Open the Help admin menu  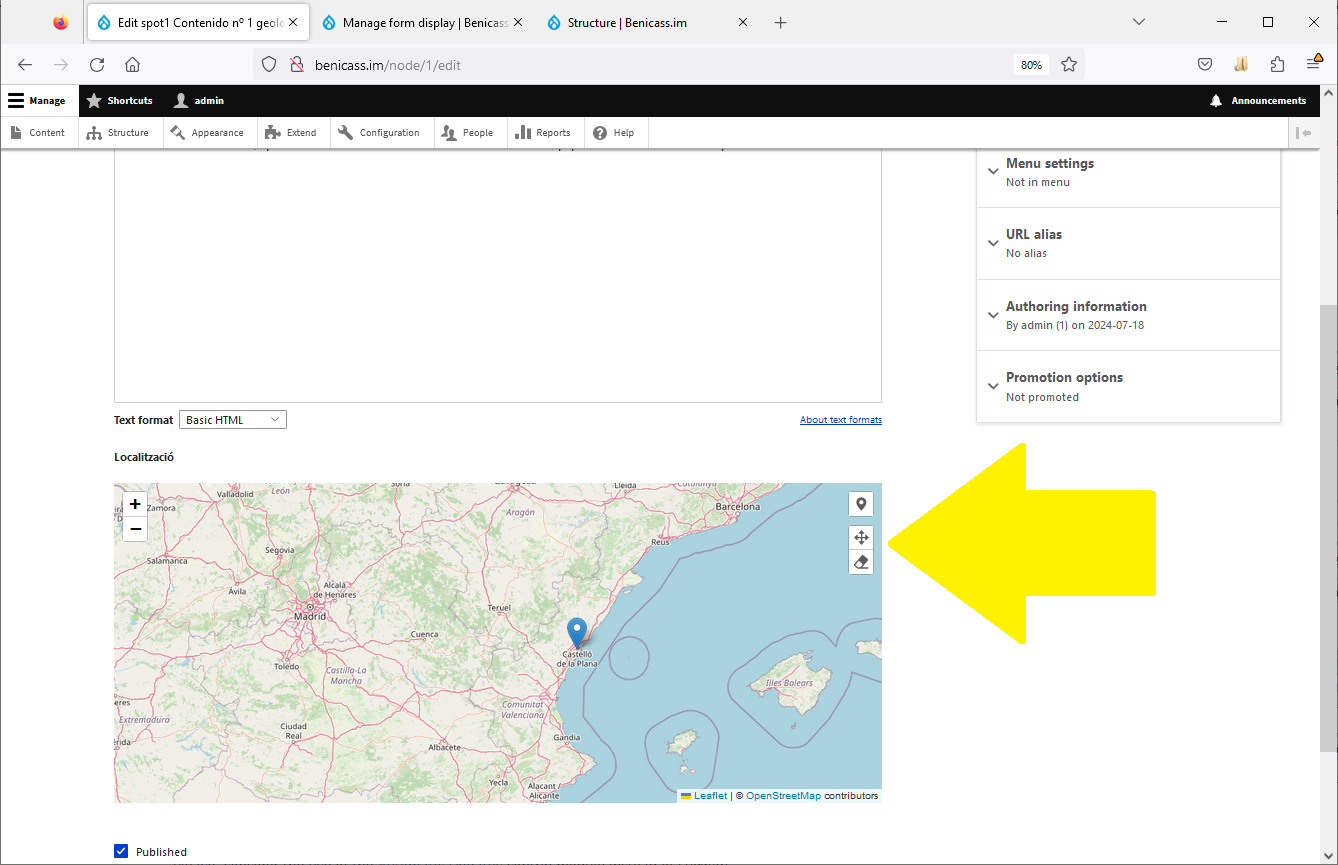tap(614, 132)
